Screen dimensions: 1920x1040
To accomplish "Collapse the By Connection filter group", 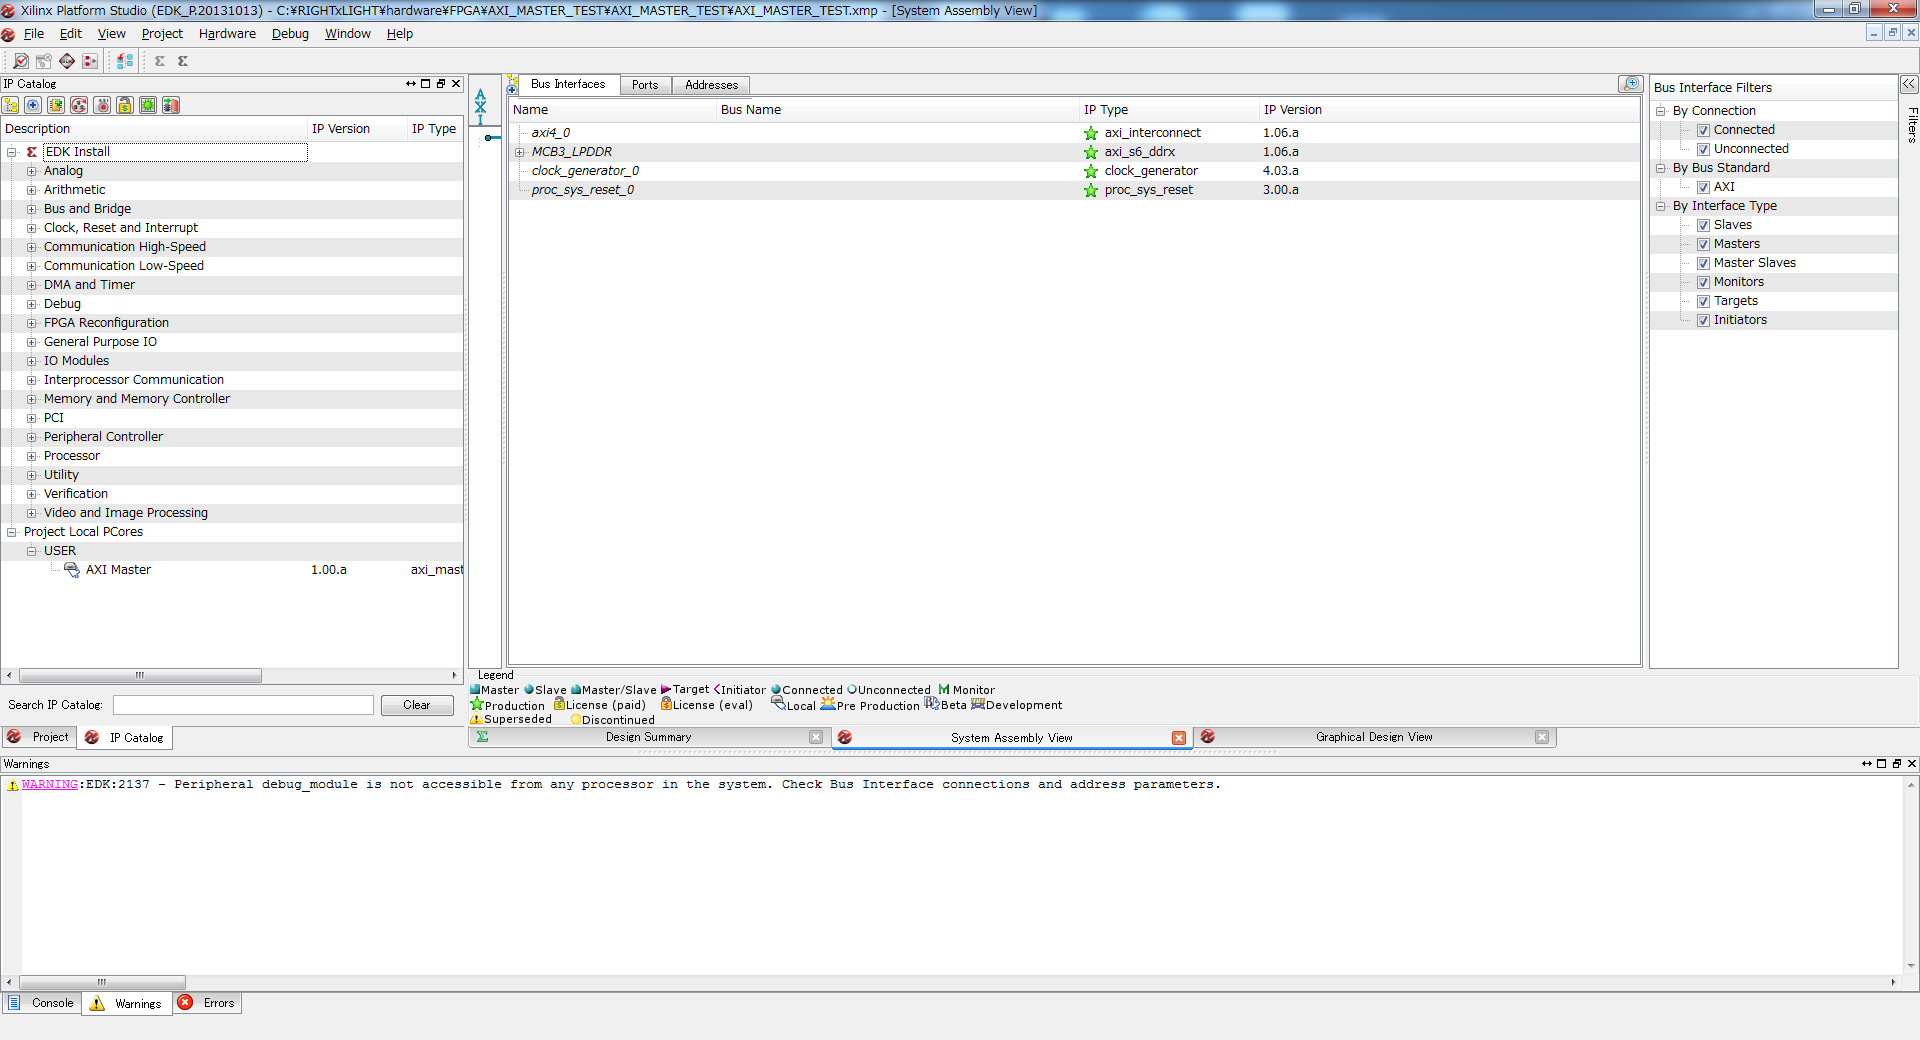I will [1661, 112].
